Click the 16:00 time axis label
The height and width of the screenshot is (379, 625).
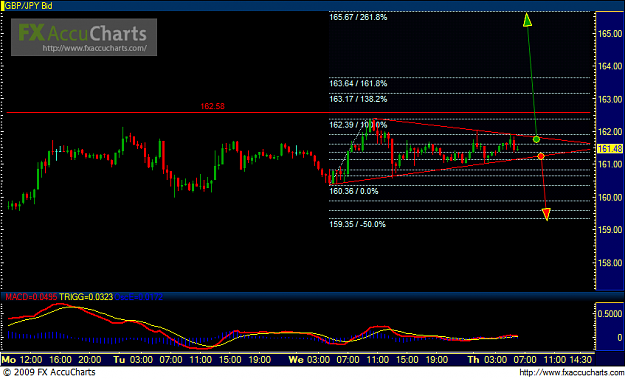point(61,360)
